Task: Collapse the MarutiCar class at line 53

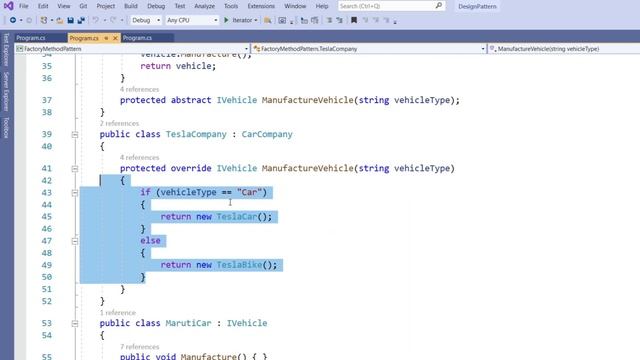Action: pyautogui.click(x=75, y=323)
